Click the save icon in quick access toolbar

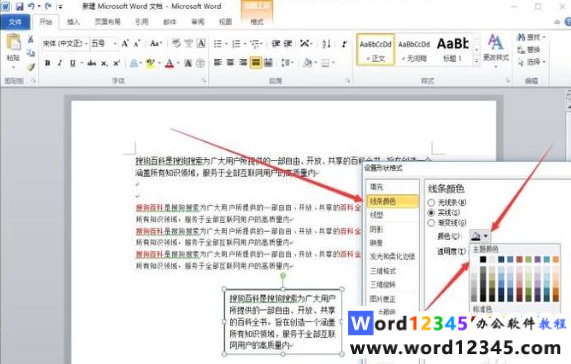pyautogui.click(x=19, y=6)
